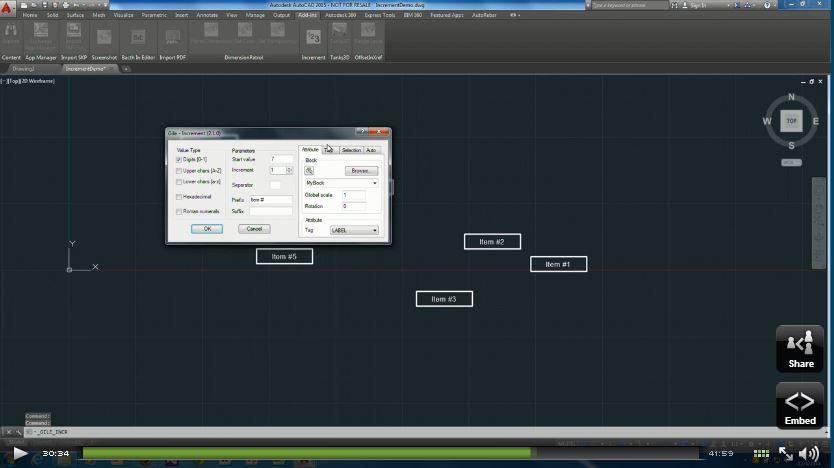Screen dimensions: 834x468
Task: Click Cancel in the Increment dialog
Action: (x=254, y=229)
